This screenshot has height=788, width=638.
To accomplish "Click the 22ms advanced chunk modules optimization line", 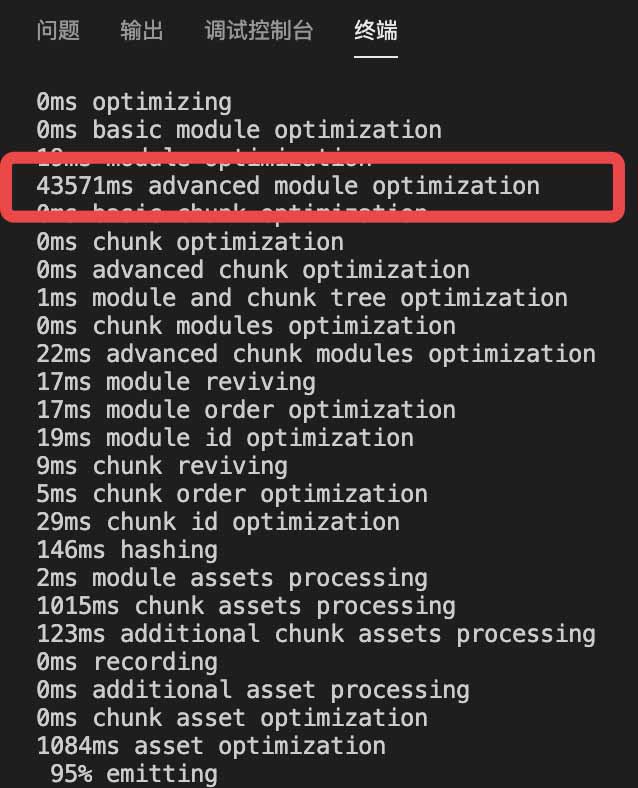I will pyautogui.click(x=316, y=354).
